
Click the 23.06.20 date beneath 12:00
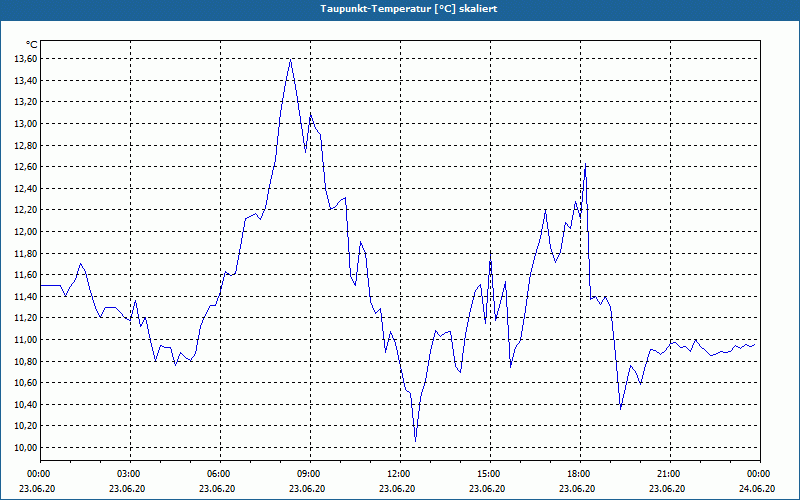[397, 488]
